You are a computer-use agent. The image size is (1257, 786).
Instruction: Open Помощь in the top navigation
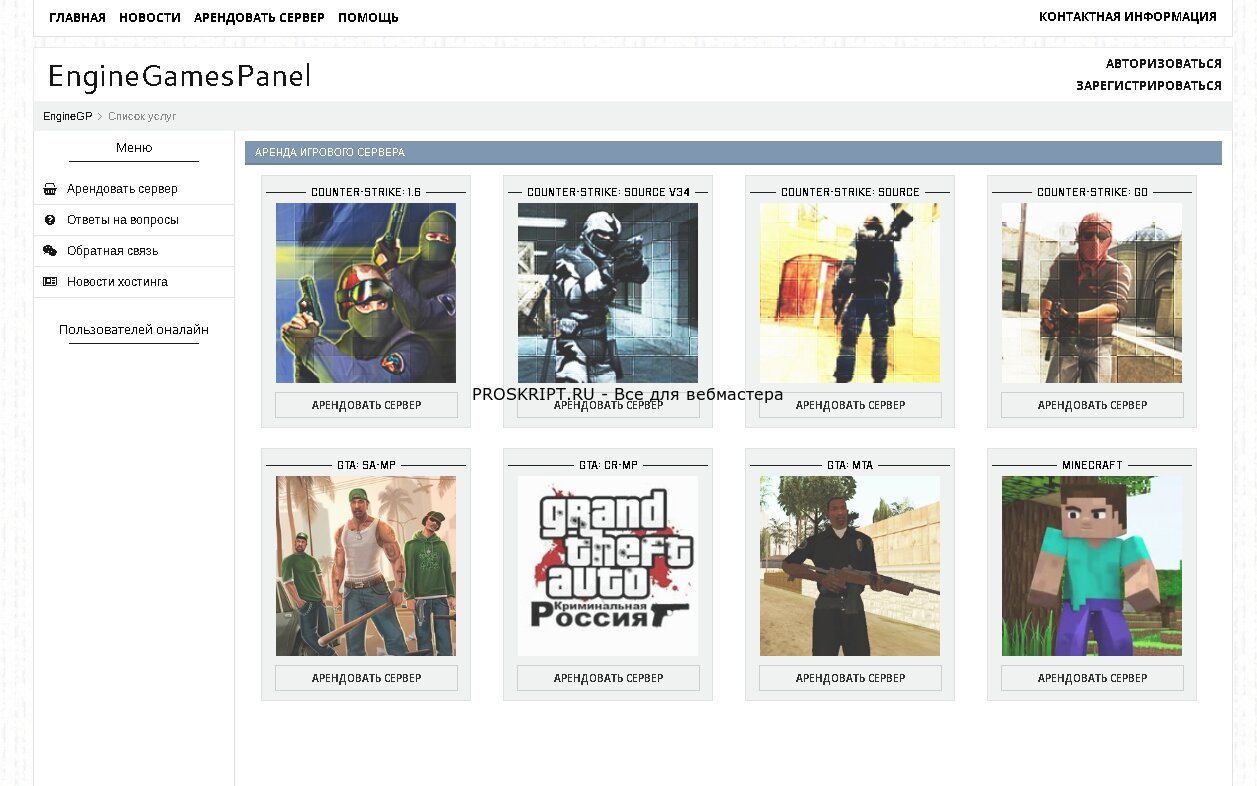click(368, 18)
